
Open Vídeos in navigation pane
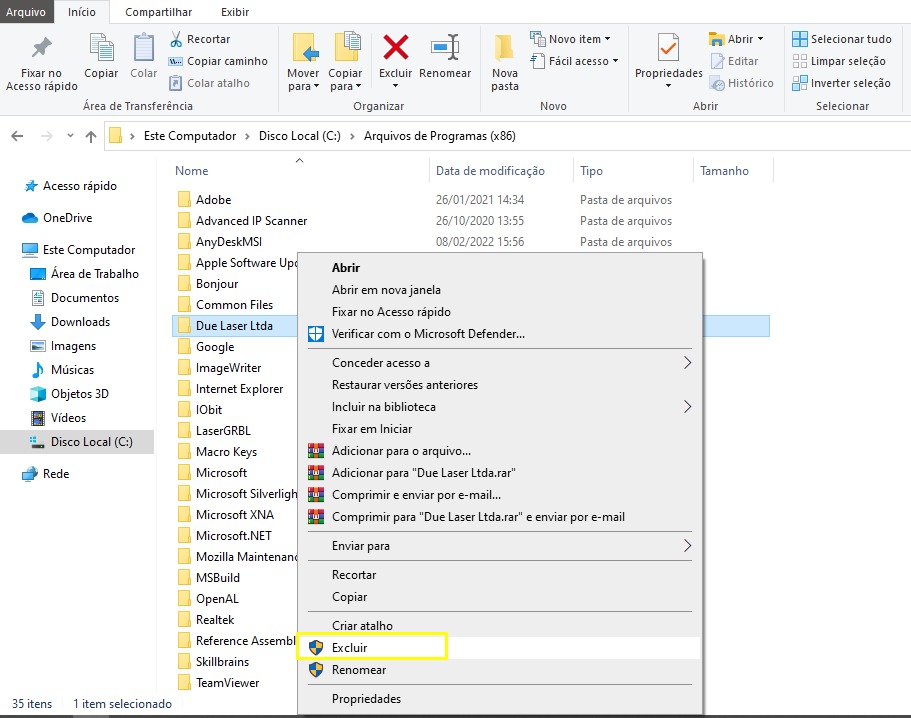(58, 418)
